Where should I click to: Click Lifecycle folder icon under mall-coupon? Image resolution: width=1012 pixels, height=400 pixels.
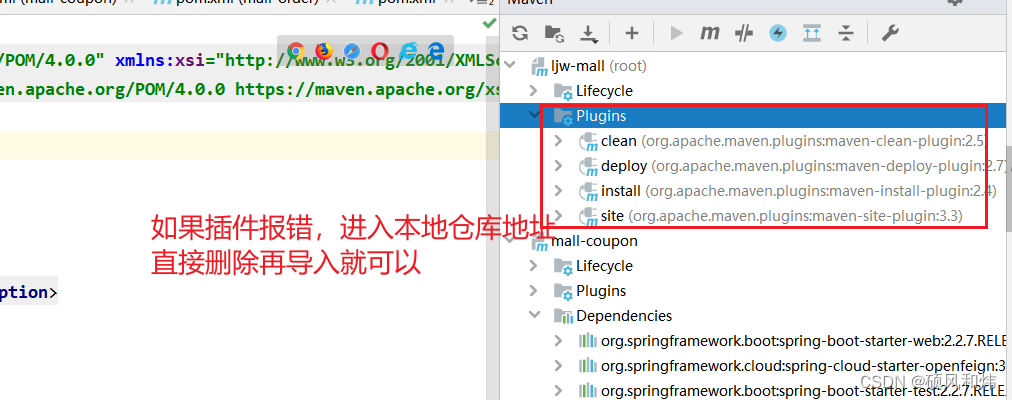(563, 266)
